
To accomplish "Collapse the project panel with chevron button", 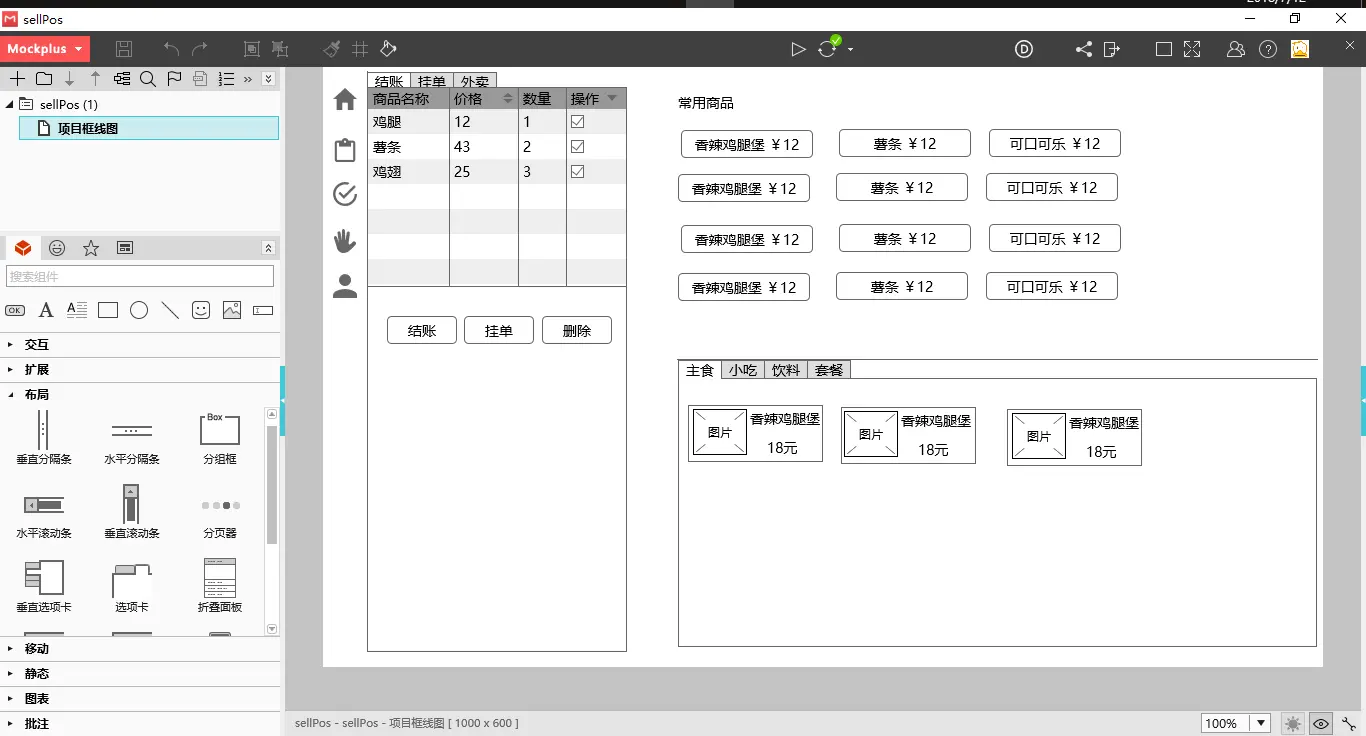I will coord(268,79).
